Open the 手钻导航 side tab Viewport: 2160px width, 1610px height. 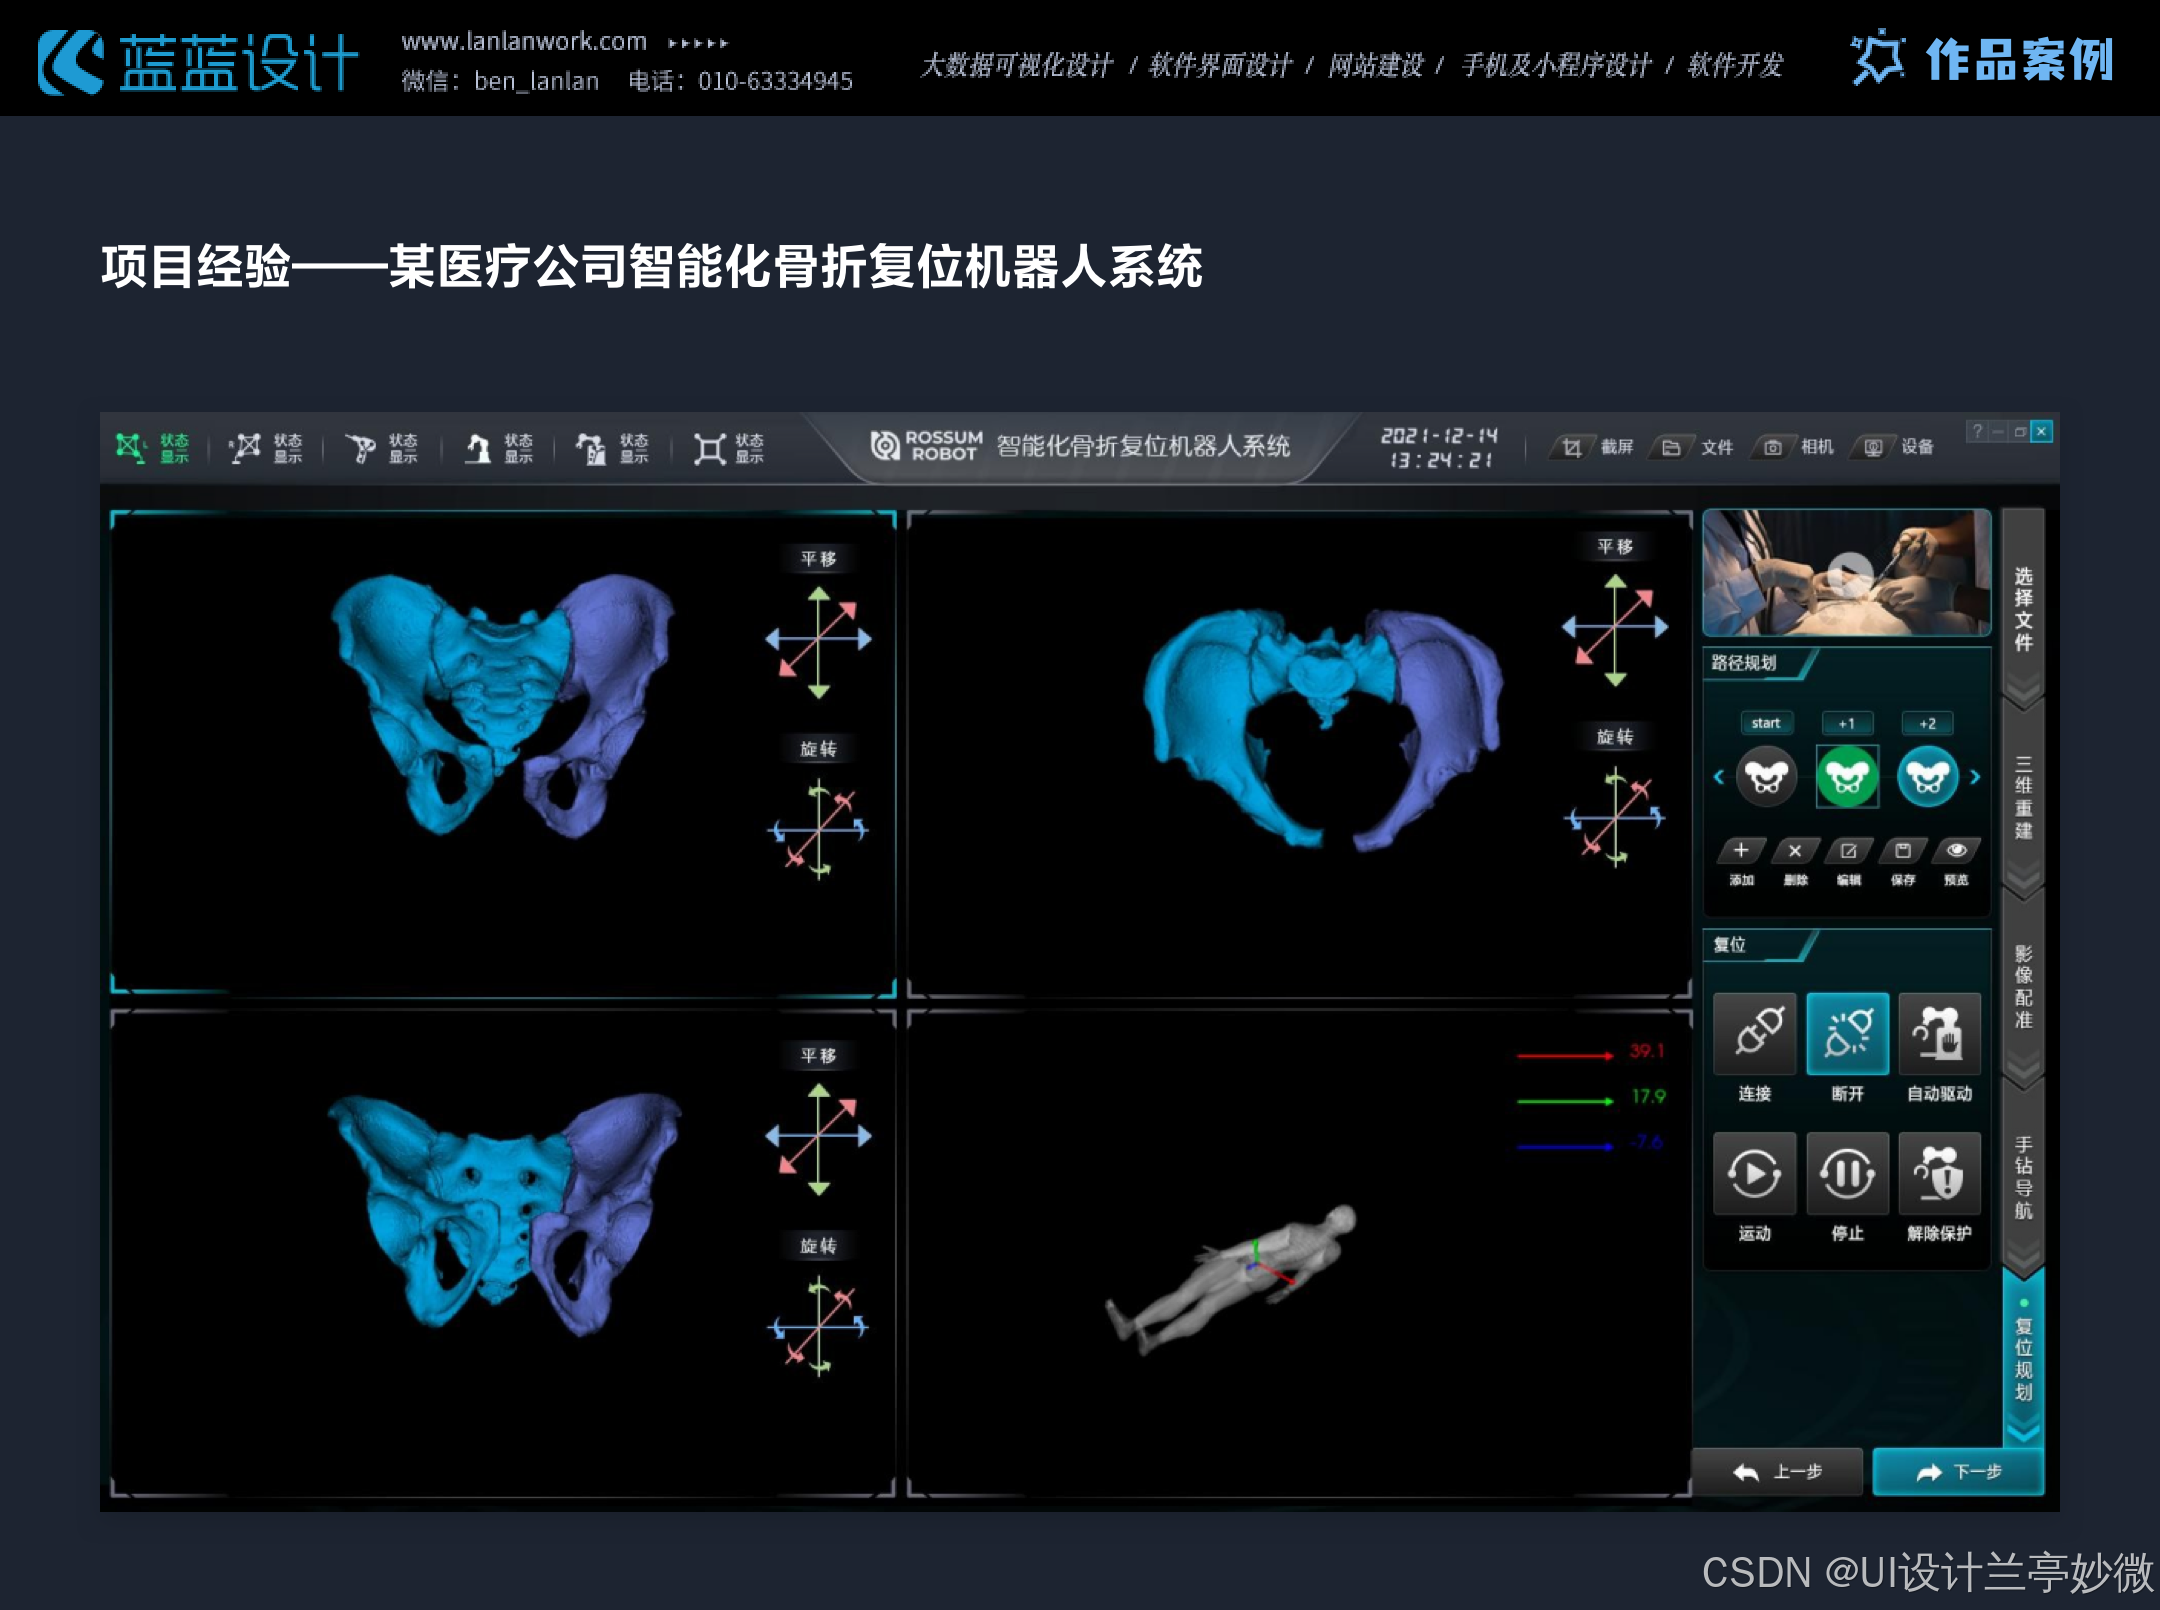click(2023, 1177)
